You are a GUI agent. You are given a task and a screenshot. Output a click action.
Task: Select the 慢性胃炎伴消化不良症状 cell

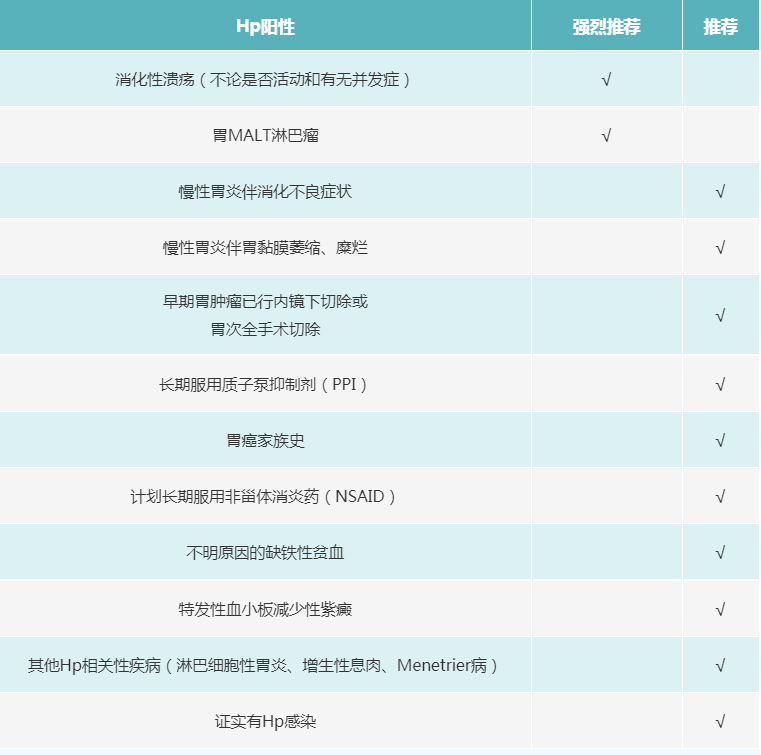click(265, 191)
